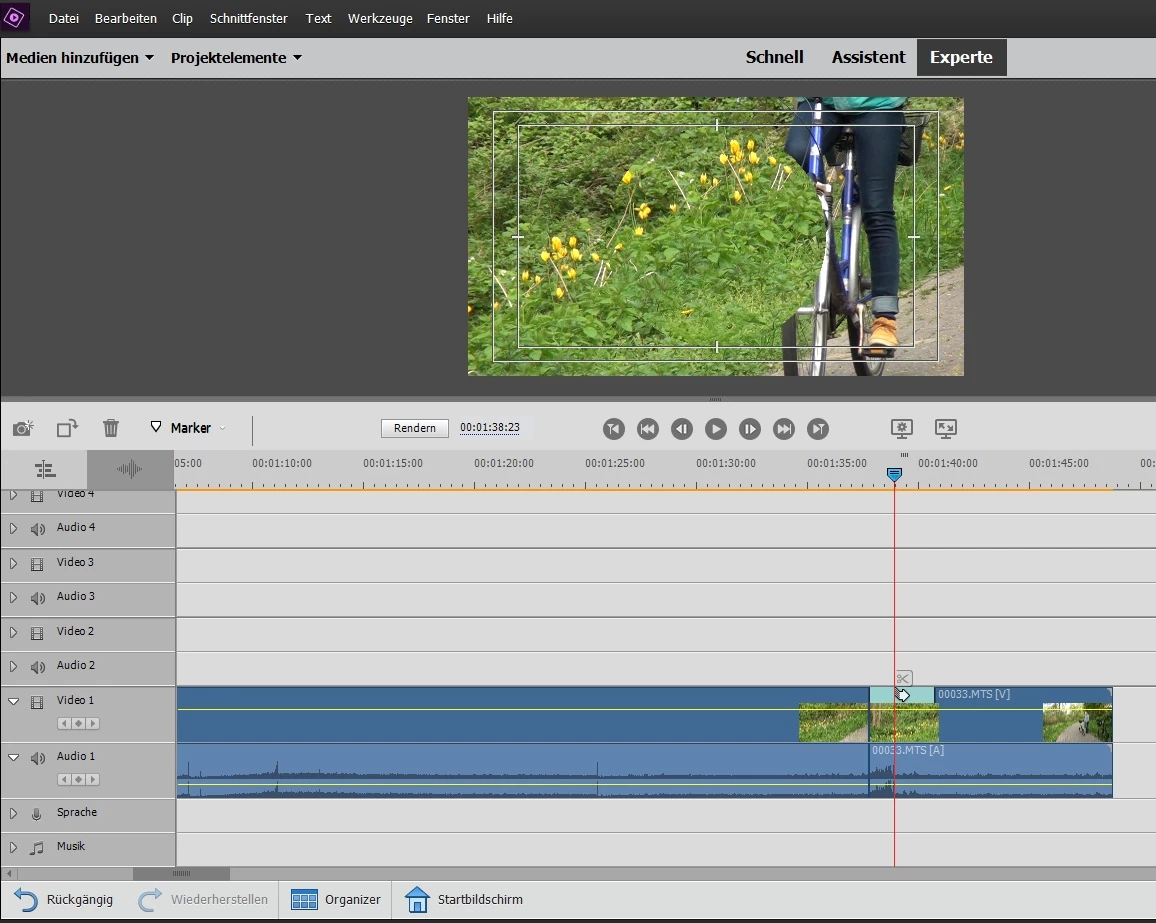Click the Rendern button
1156x923 pixels.
coord(414,428)
